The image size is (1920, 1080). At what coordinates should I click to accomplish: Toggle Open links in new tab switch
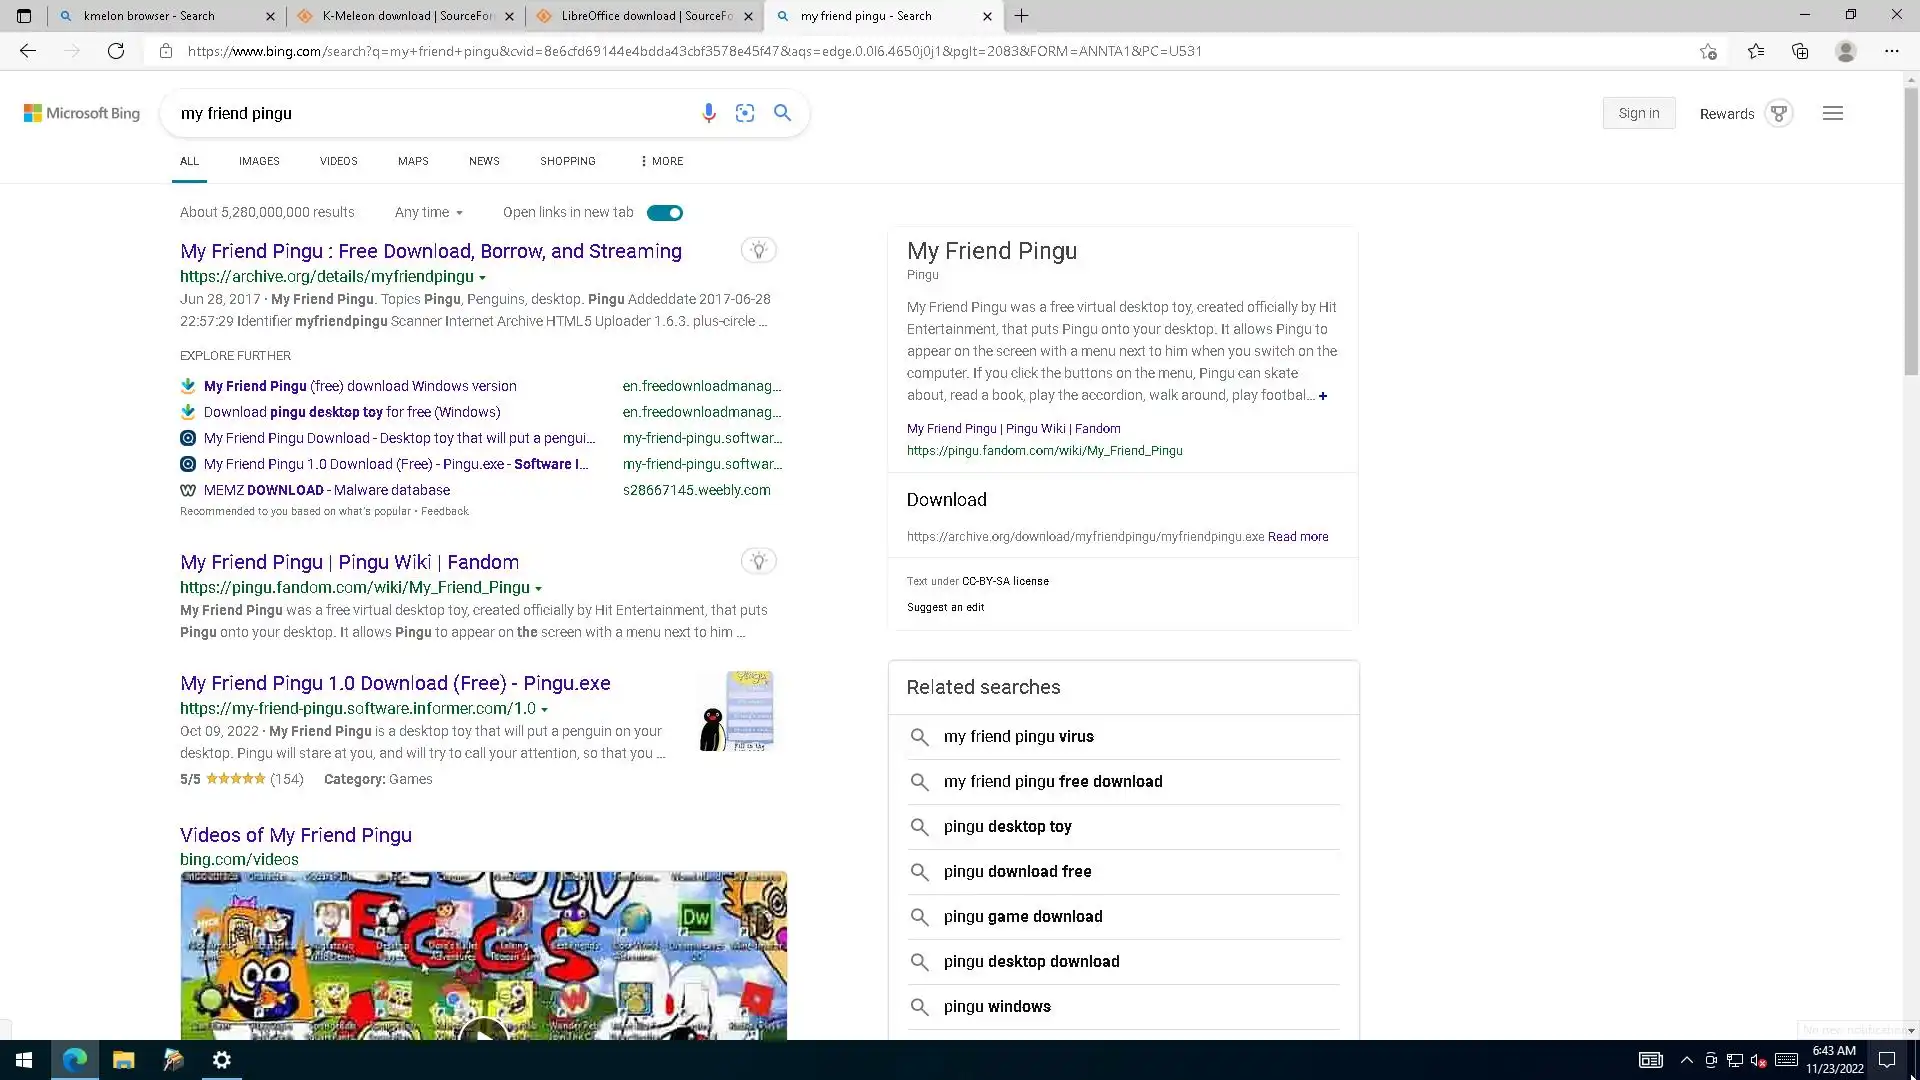pyautogui.click(x=664, y=212)
